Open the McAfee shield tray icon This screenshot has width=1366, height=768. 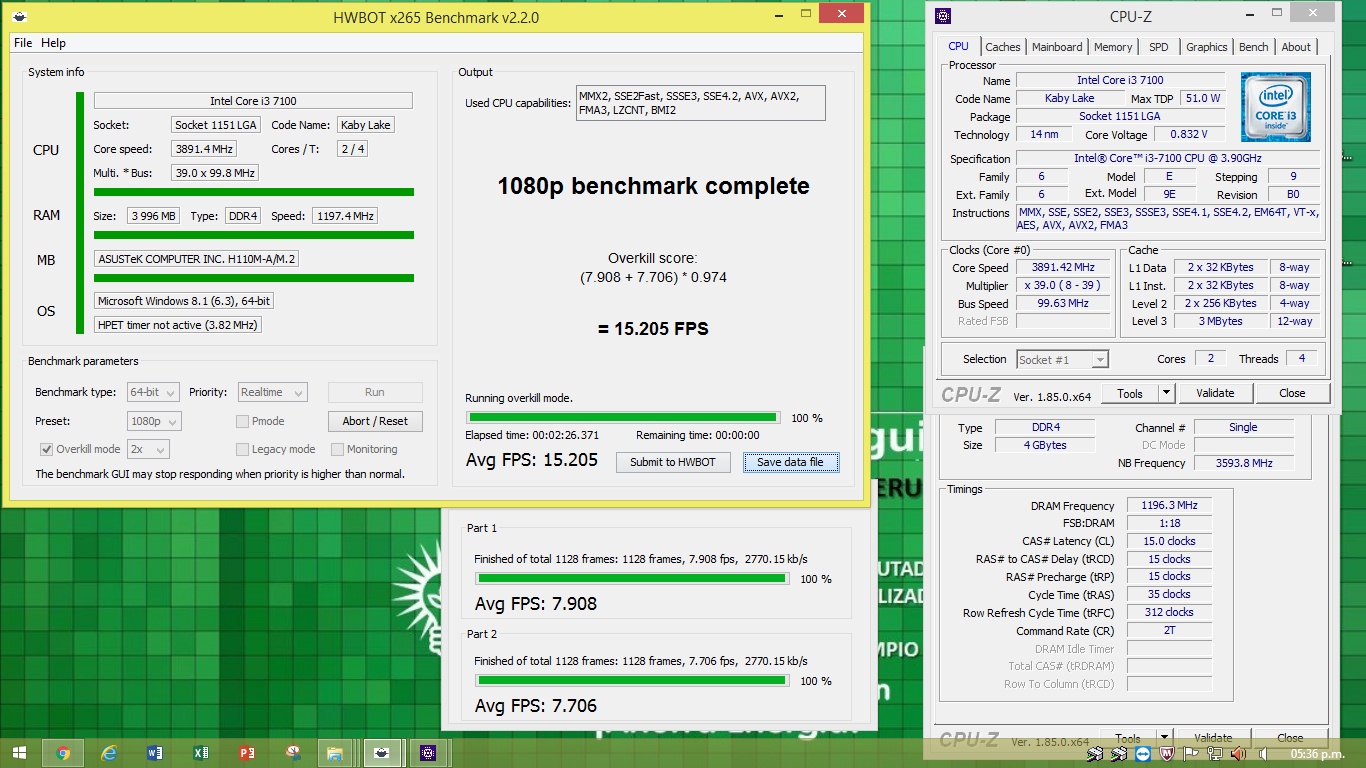point(1166,753)
